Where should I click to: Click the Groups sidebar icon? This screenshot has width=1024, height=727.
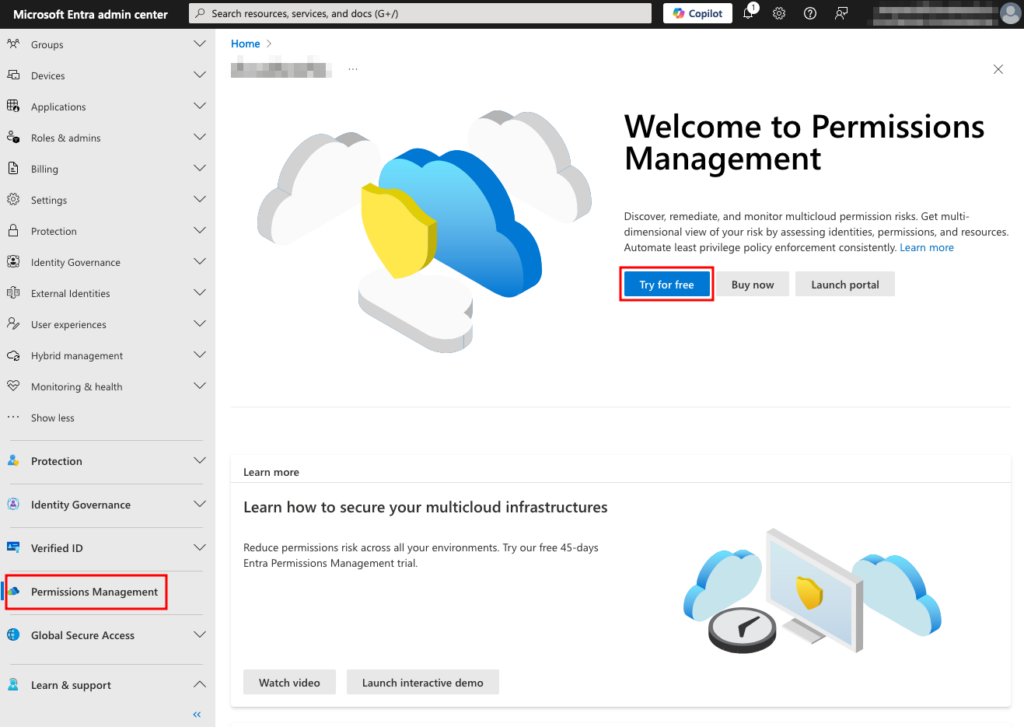[13, 44]
